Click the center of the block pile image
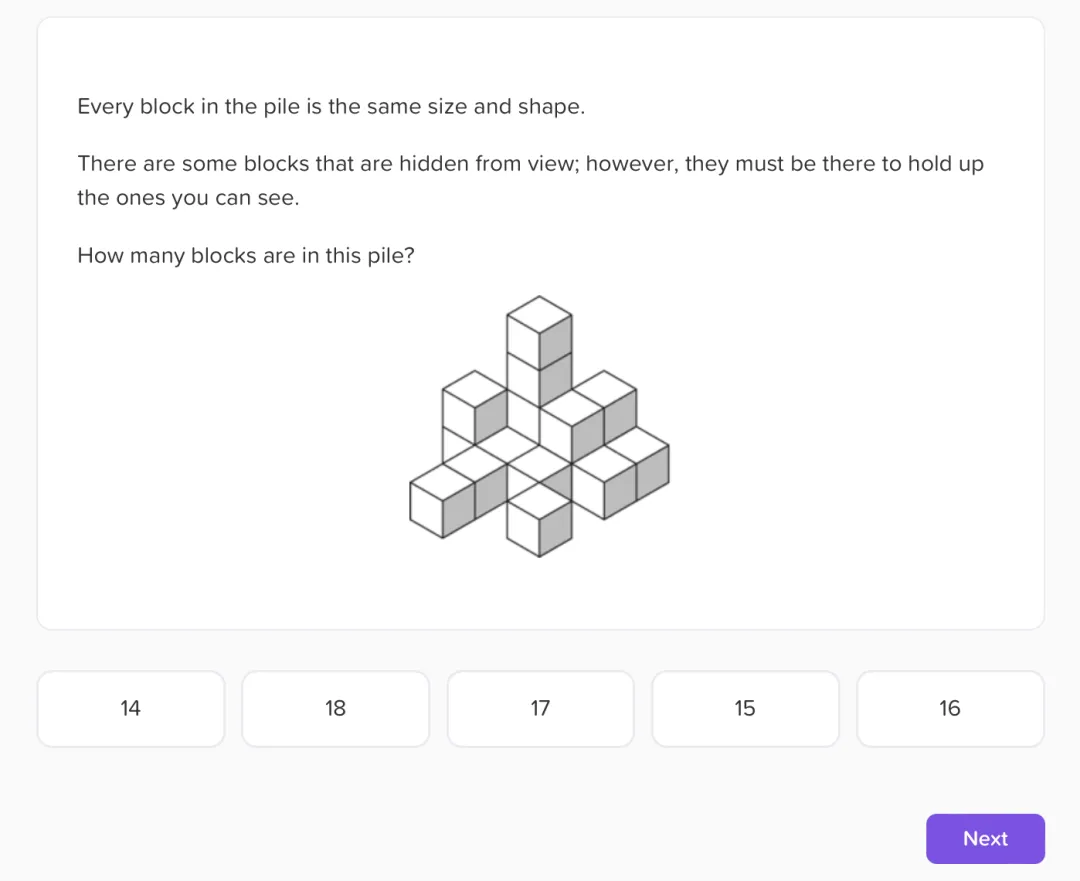The height and width of the screenshot is (881, 1080). [539, 427]
